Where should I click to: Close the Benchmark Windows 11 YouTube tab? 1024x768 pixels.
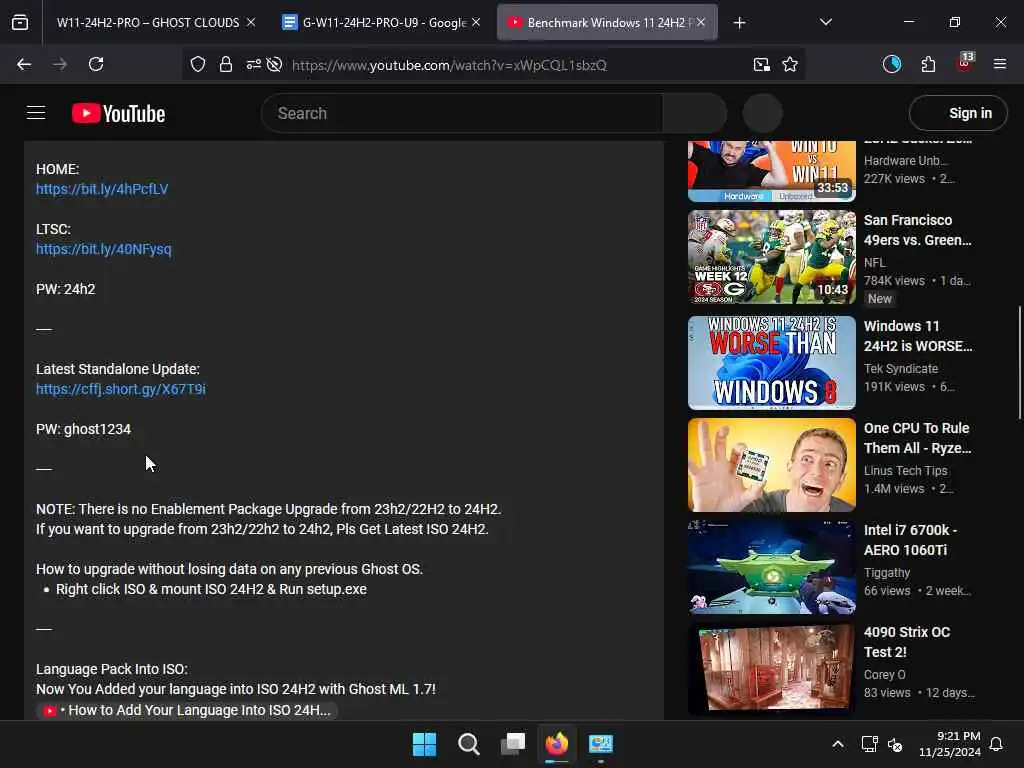701,22
